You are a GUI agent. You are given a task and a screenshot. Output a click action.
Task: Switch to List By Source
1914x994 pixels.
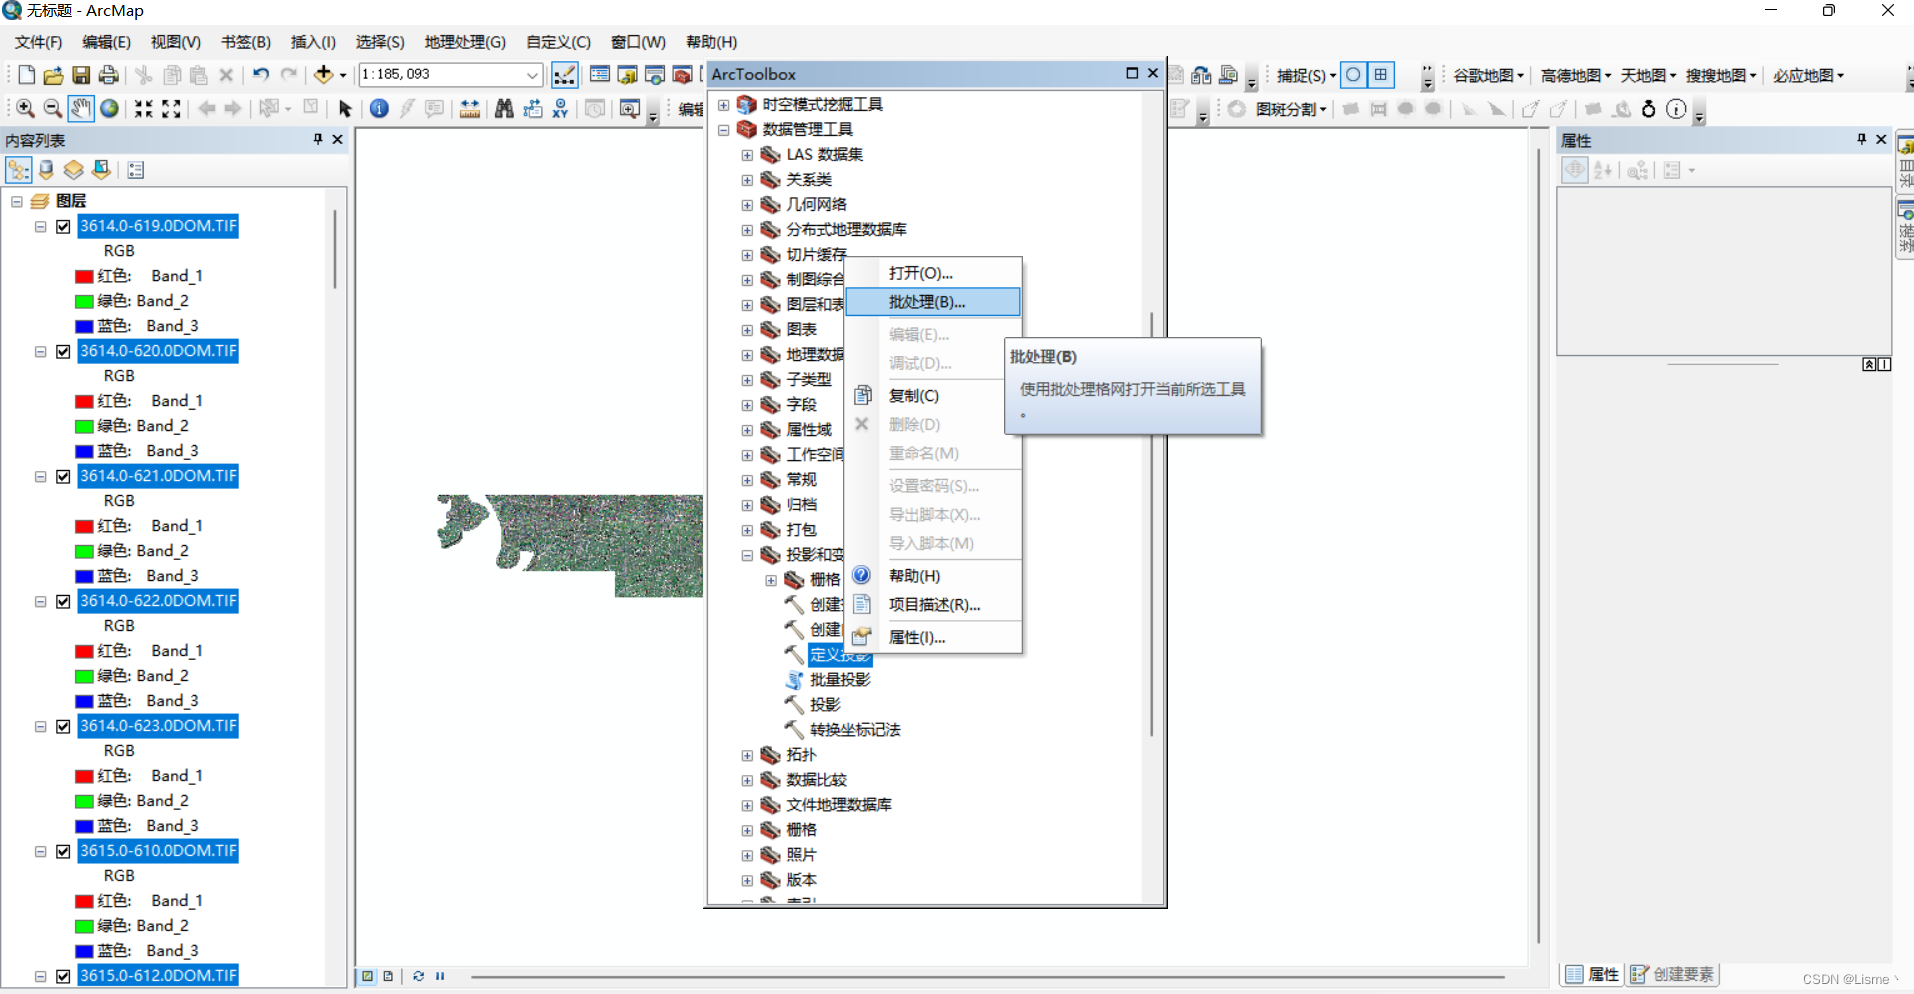click(x=46, y=170)
